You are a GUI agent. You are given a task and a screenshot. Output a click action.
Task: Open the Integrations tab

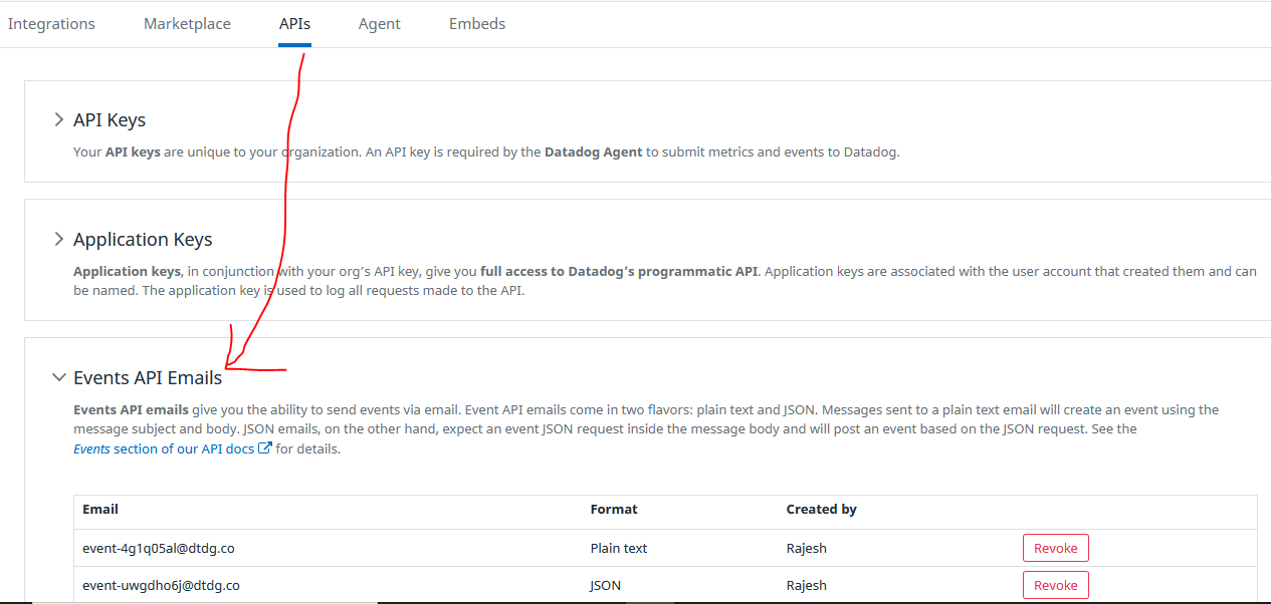pos(51,24)
